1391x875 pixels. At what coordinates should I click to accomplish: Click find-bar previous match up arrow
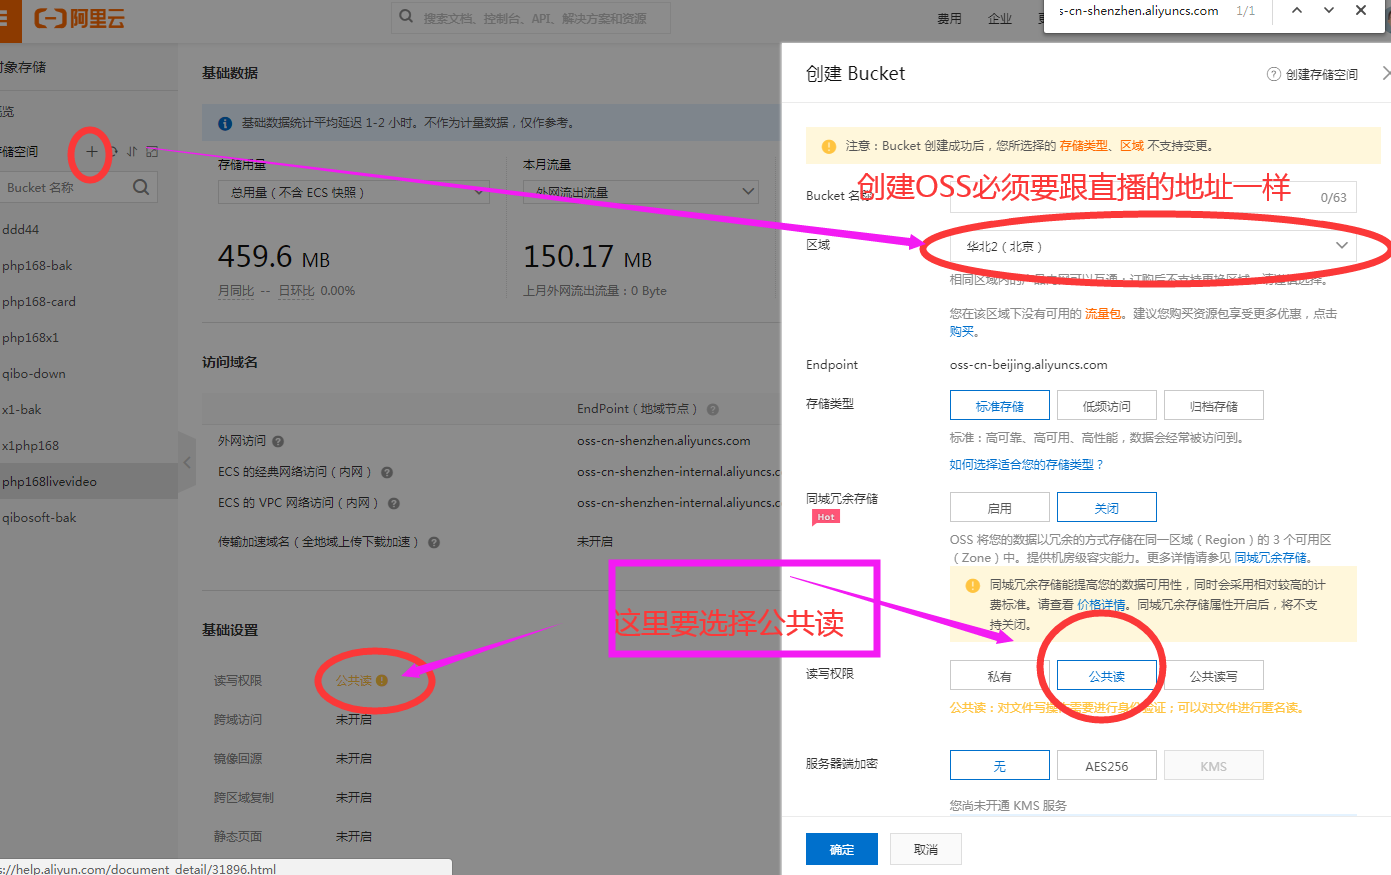1297,11
